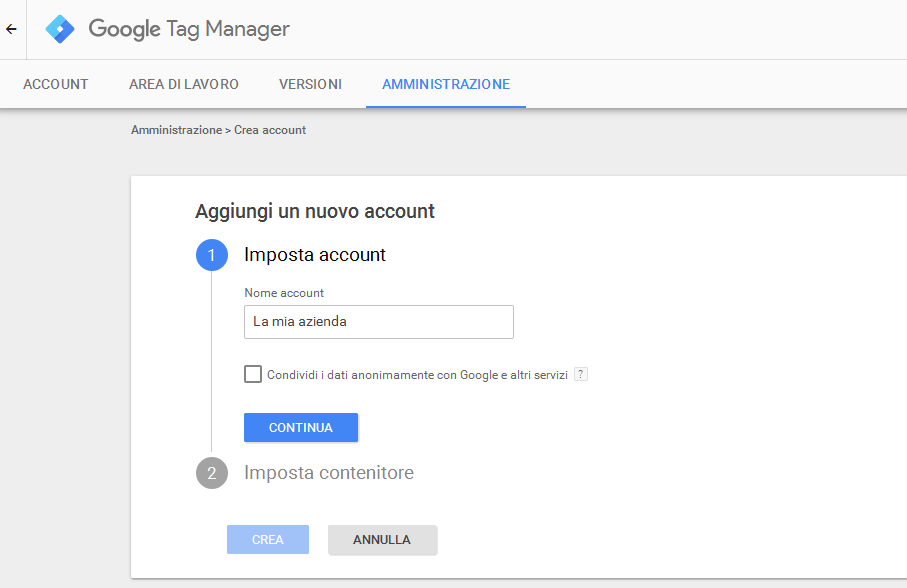The height and width of the screenshot is (588, 907).
Task: Open the ACCOUNT tab
Action: (56, 84)
